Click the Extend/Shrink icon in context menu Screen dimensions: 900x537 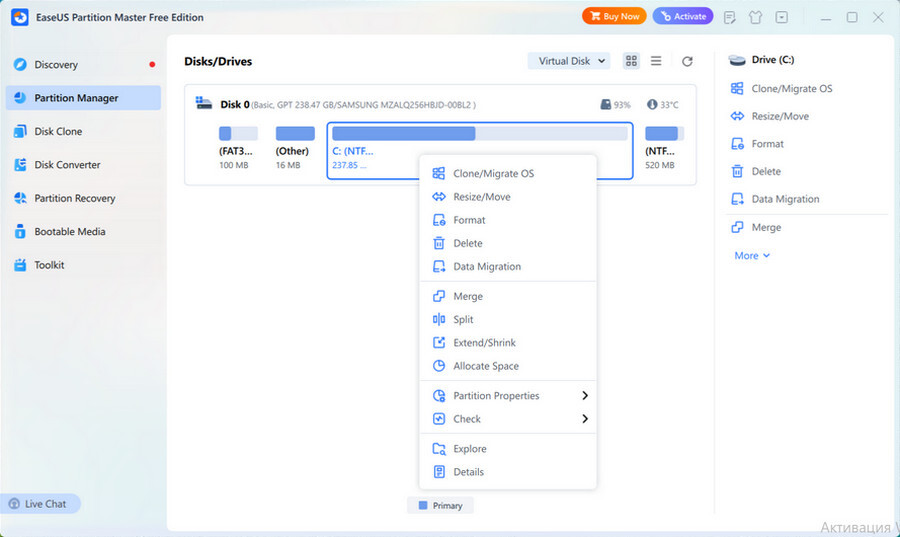[439, 343]
